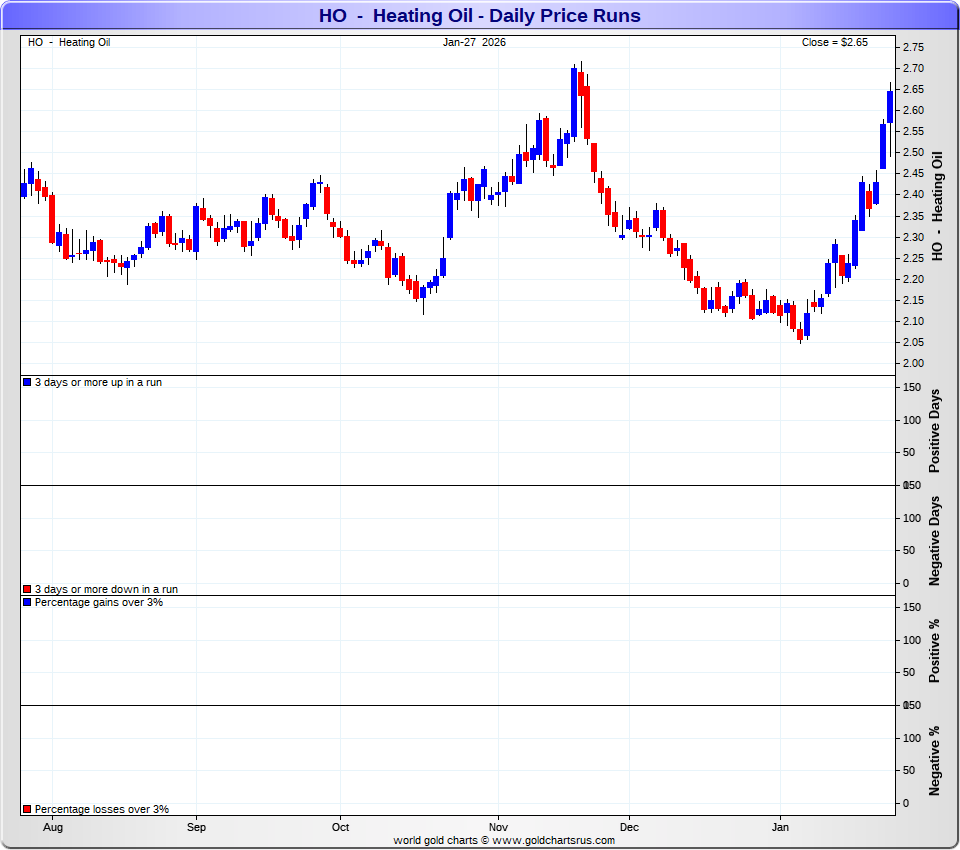
Task: Click the 'HO - Heating Oil' label at top-left
Action: pyautogui.click(x=69, y=42)
